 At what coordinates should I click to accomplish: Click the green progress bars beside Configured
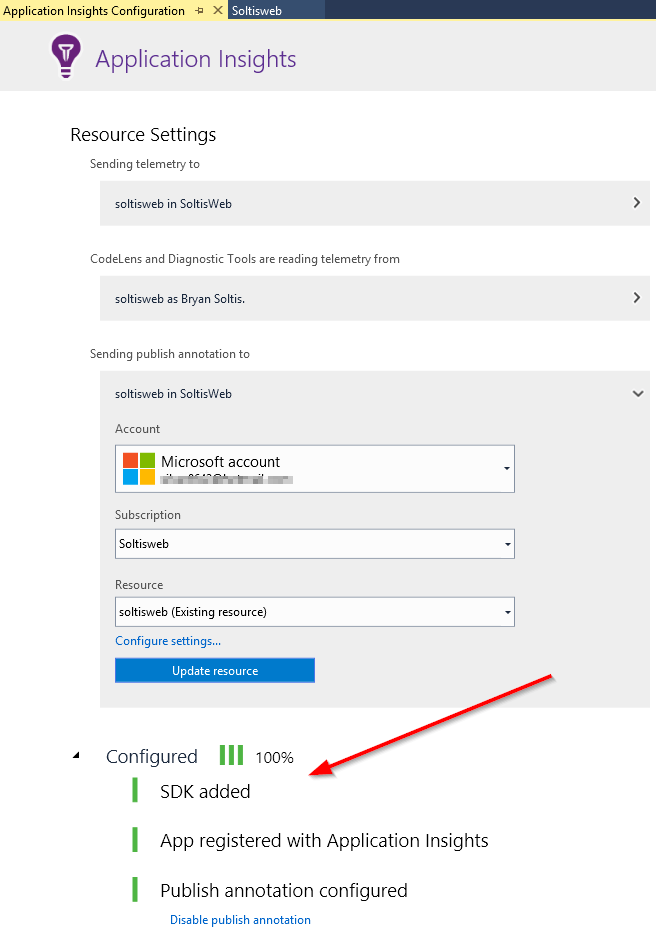[x=230, y=755]
